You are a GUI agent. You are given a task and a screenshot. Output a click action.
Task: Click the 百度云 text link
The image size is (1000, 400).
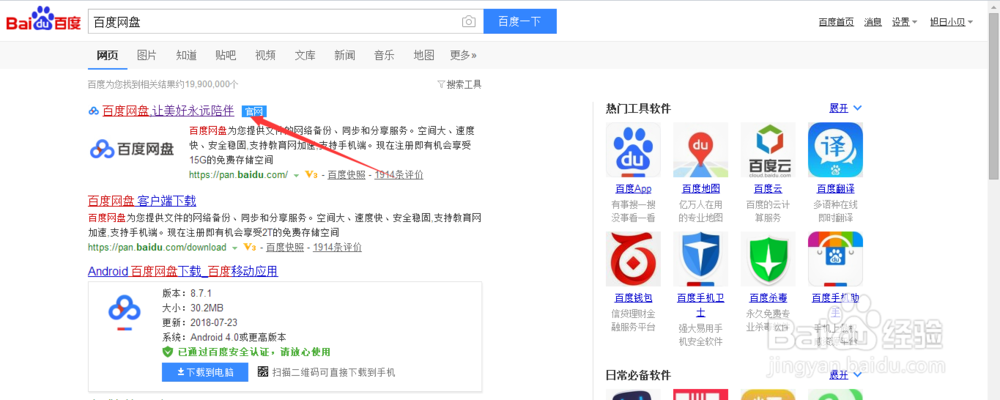click(768, 189)
